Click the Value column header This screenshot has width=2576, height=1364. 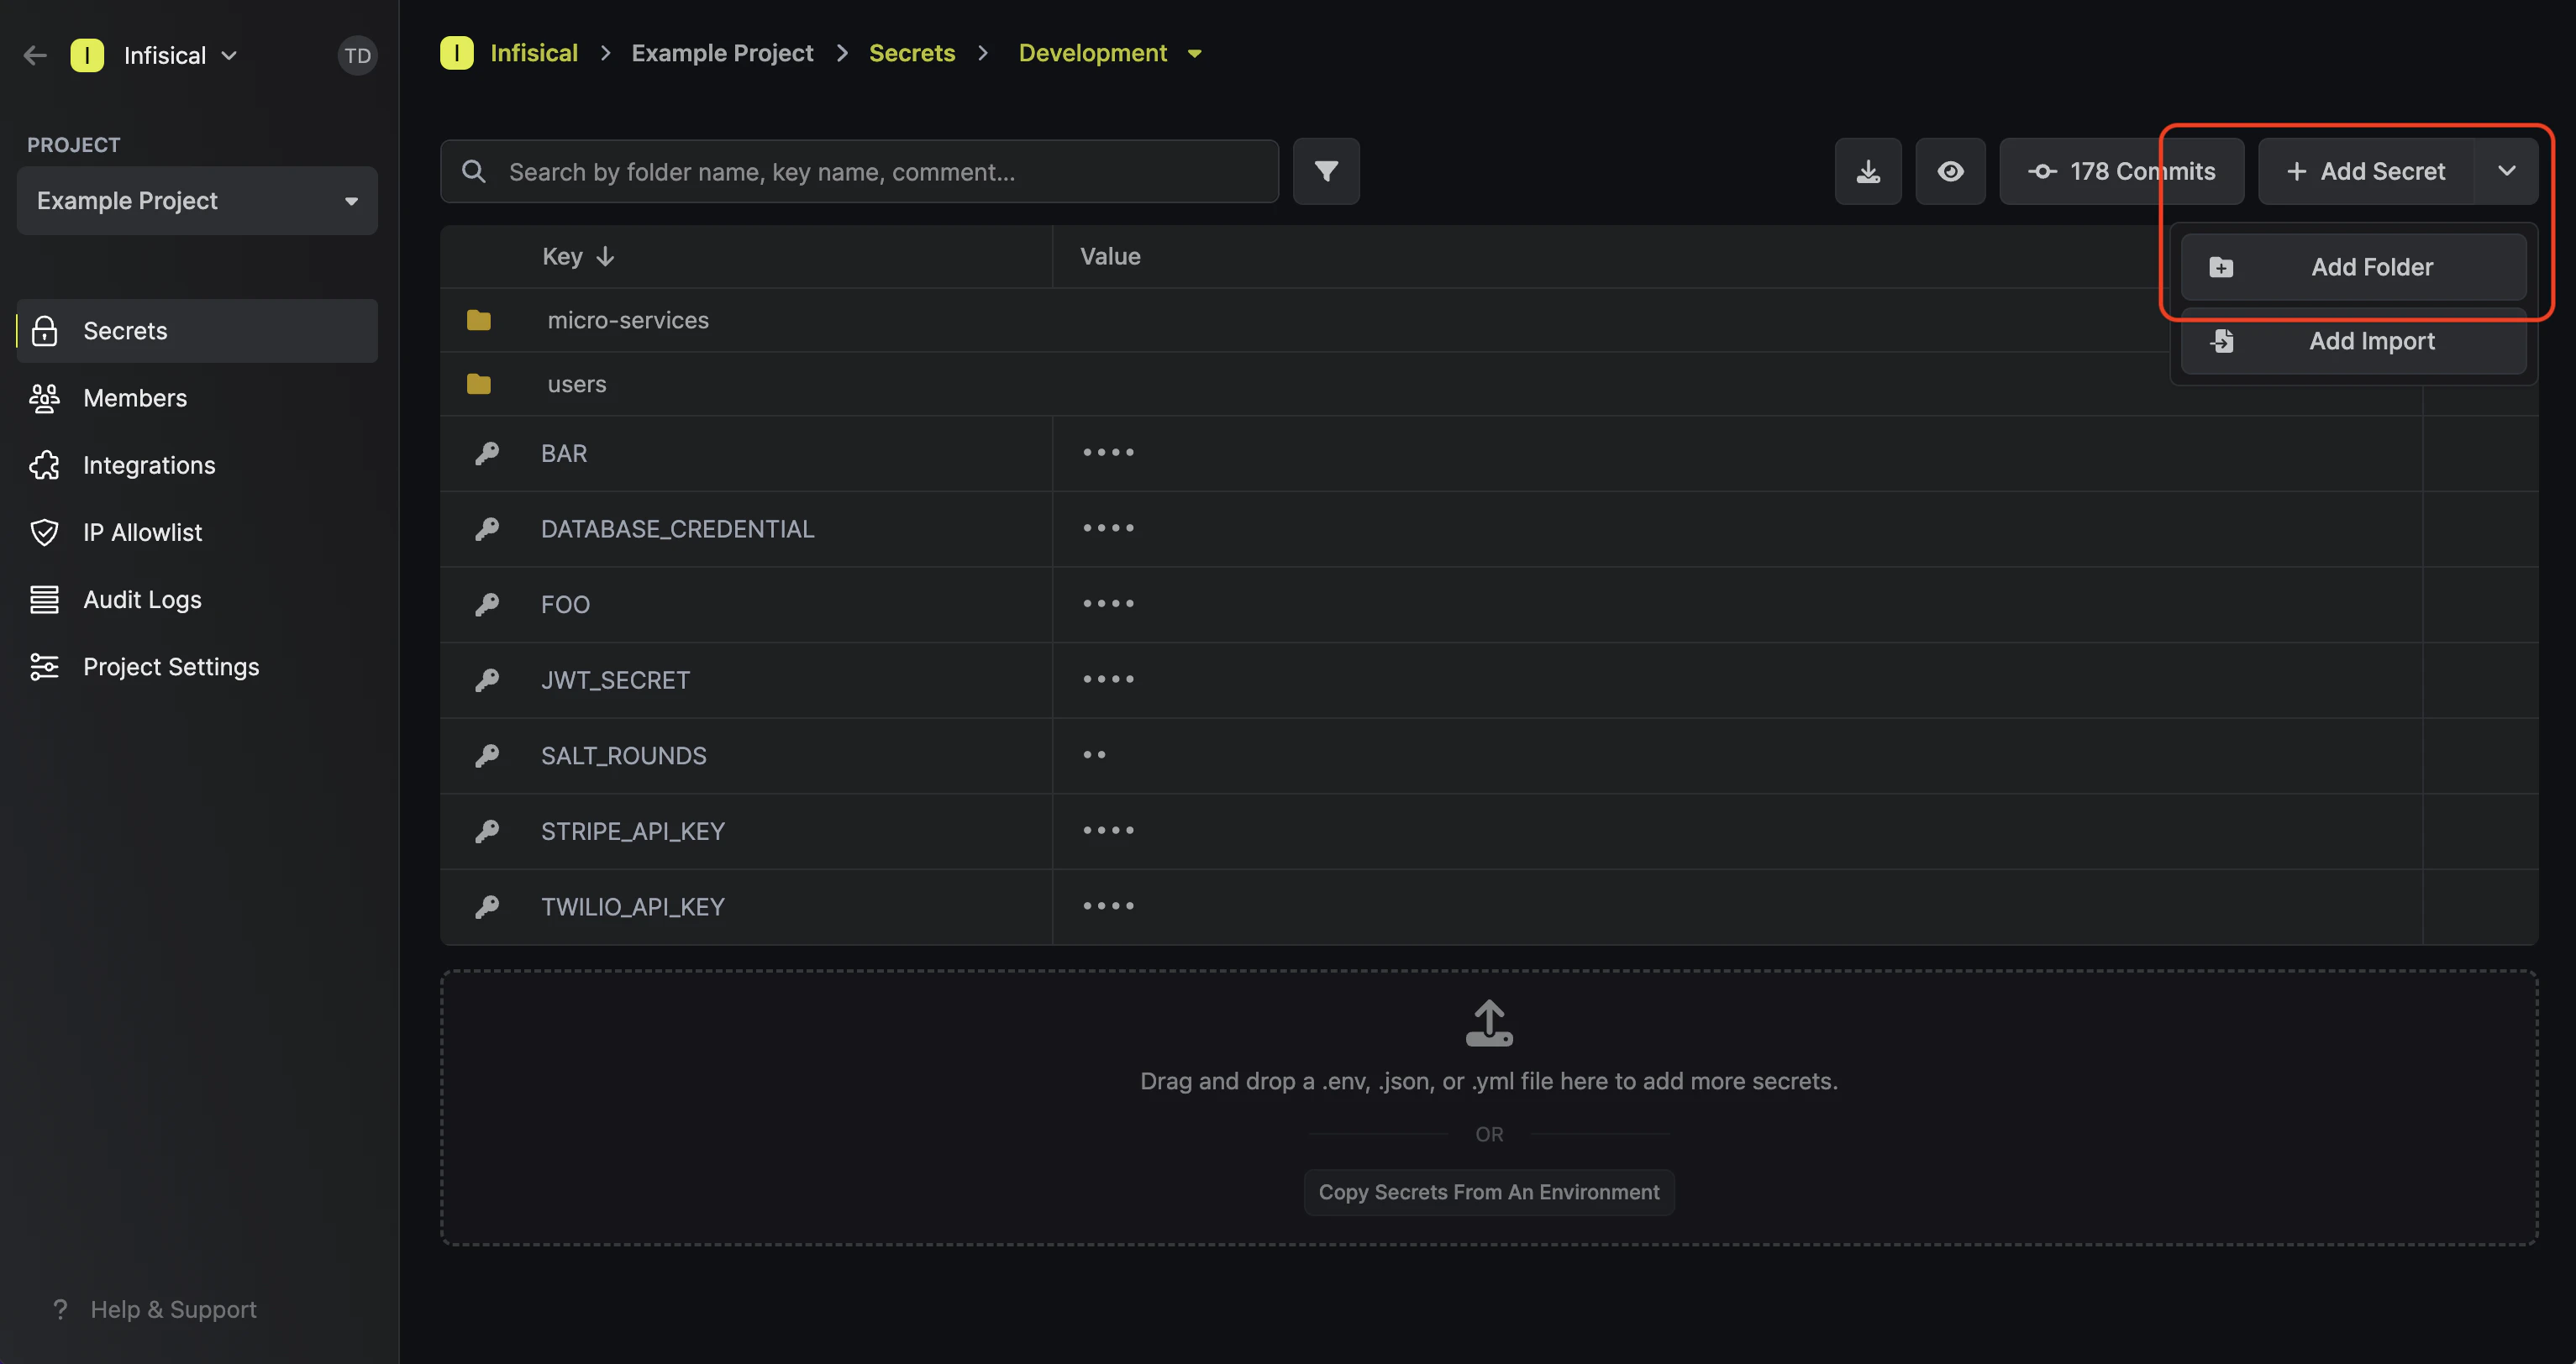1110,256
